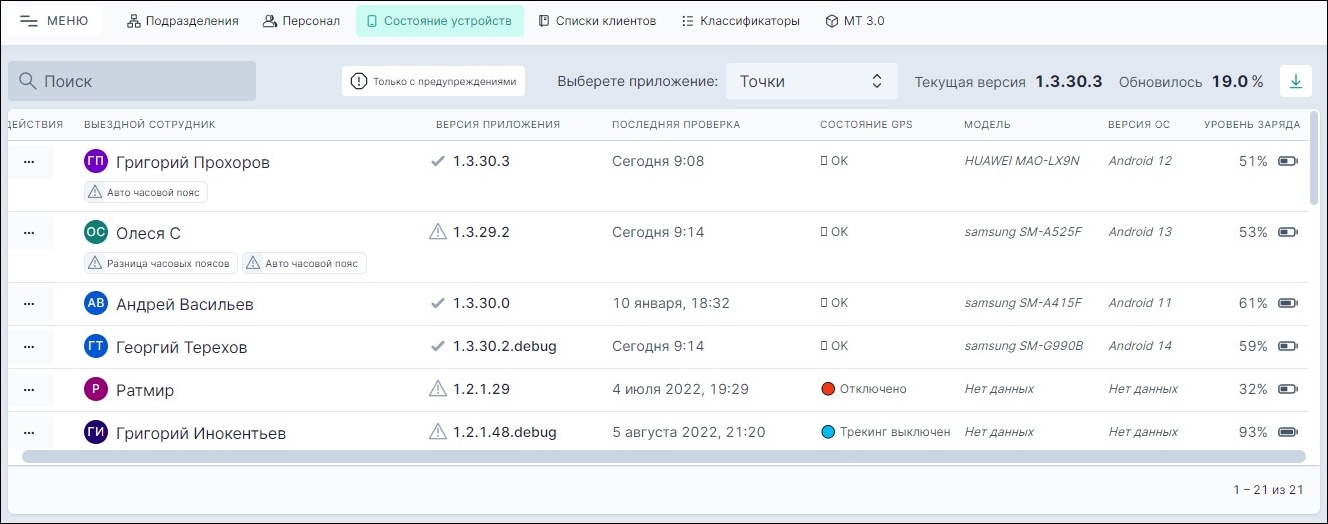
Task: Open the Точки application dropdown
Action: tap(811, 81)
